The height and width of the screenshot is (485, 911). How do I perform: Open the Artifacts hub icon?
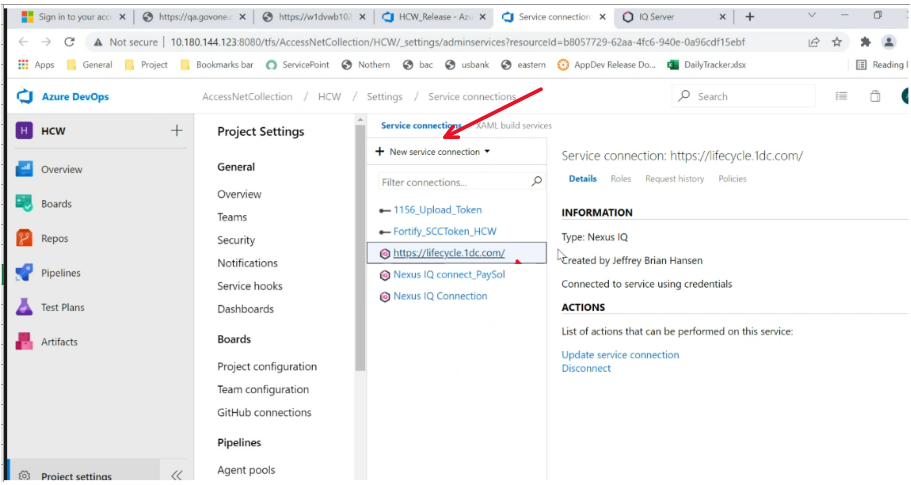click(25, 342)
